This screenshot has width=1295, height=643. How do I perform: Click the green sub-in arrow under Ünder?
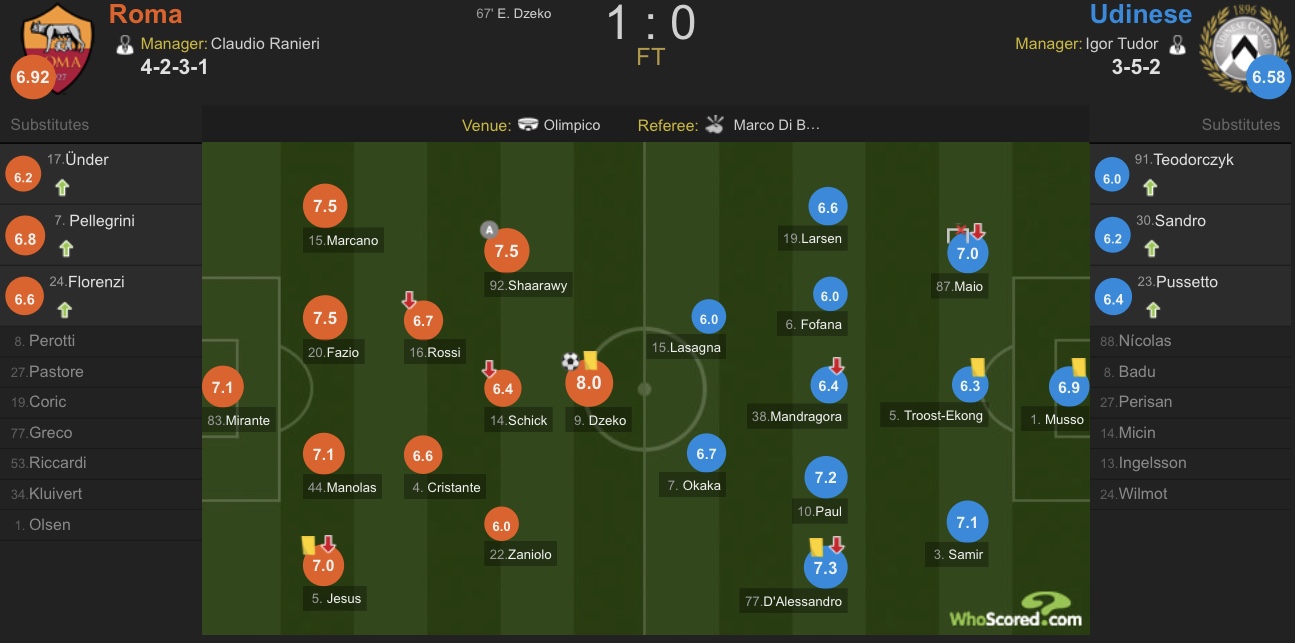[x=62, y=186]
